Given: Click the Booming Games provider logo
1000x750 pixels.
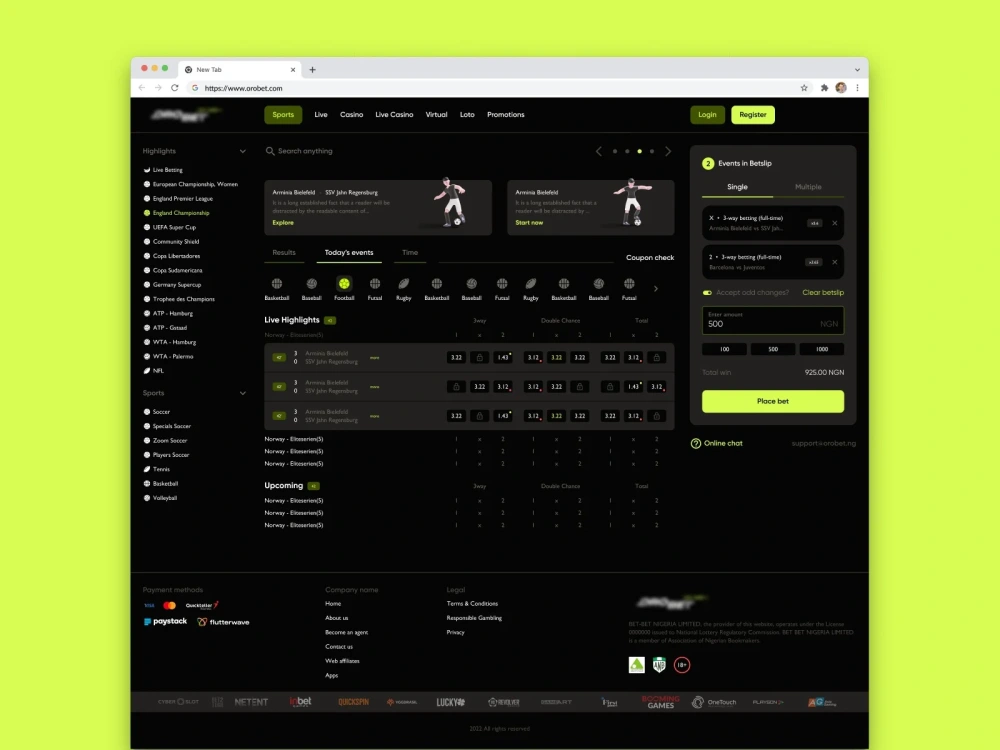Looking at the screenshot, I should [x=660, y=702].
